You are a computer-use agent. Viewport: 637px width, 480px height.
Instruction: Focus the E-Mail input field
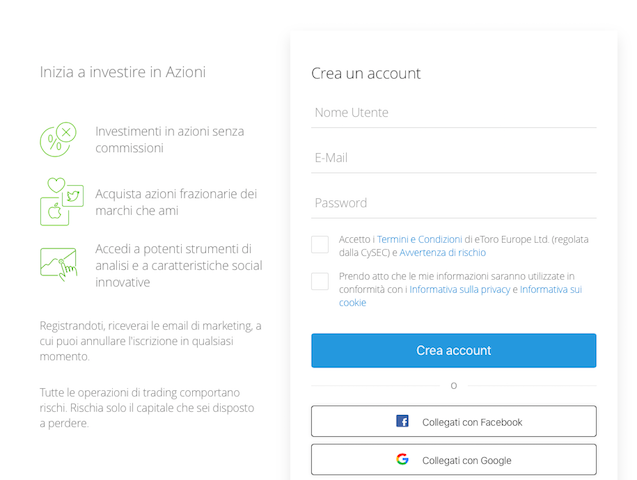pos(454,158)
